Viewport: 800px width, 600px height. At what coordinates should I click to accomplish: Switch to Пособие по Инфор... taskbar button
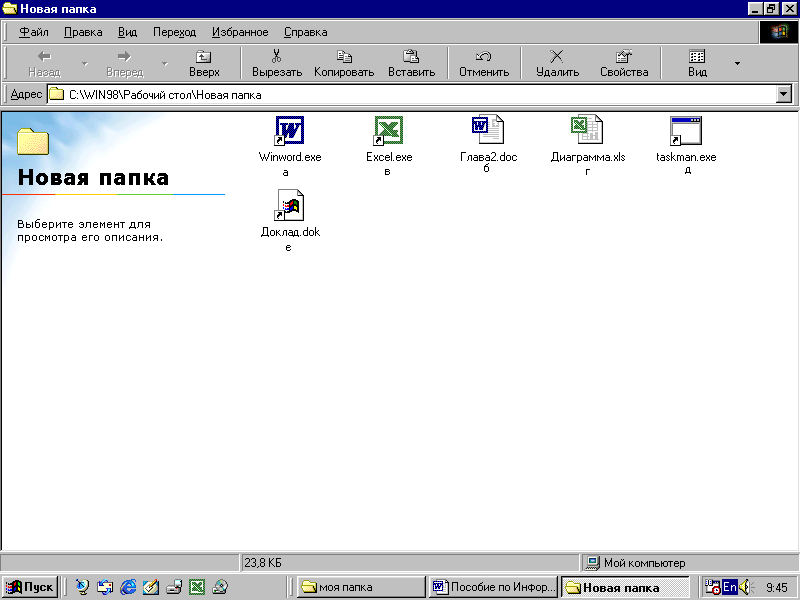[493, 587]
